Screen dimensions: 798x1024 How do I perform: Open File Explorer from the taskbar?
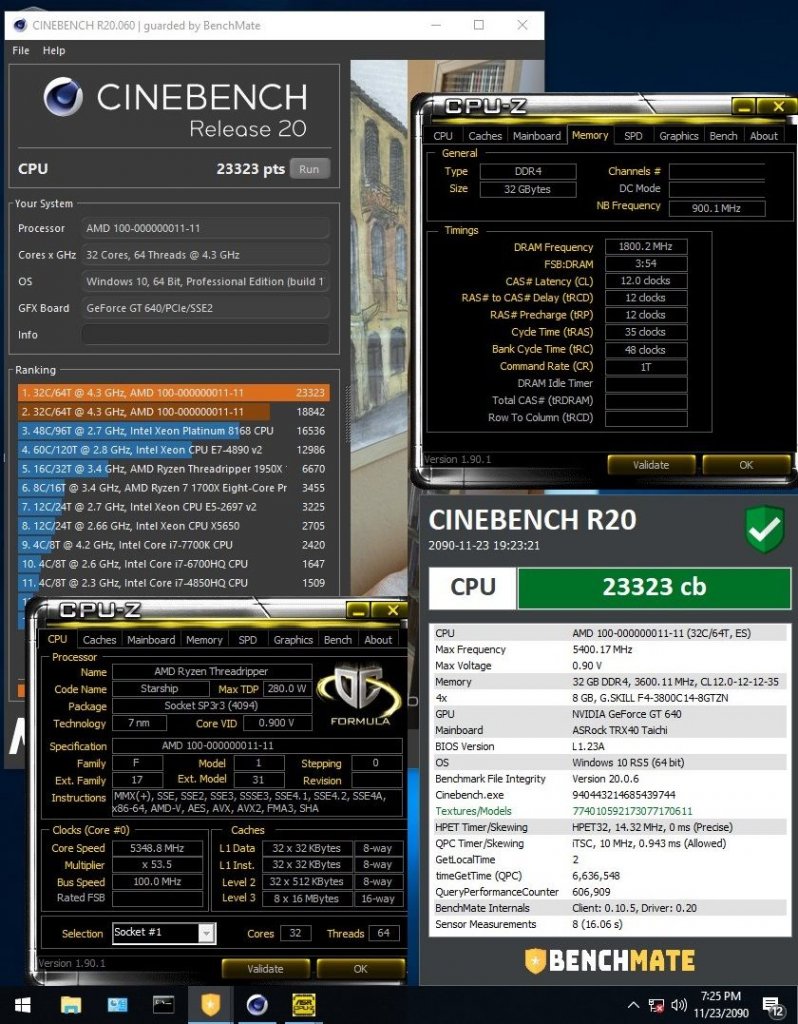point(71,1006)
